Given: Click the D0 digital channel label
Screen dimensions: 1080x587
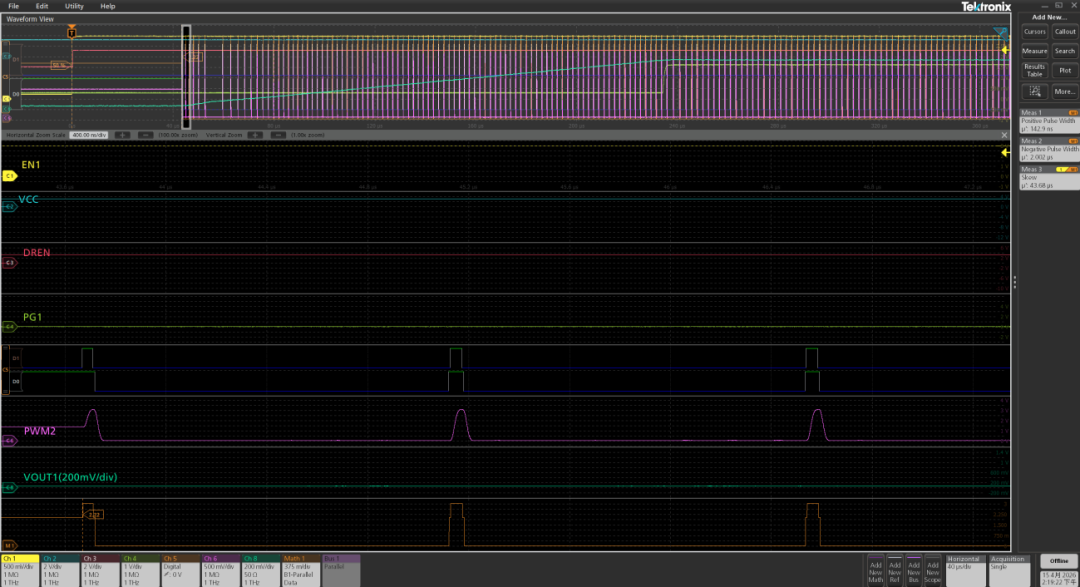Looking at the screenshot, I should 16,381.
